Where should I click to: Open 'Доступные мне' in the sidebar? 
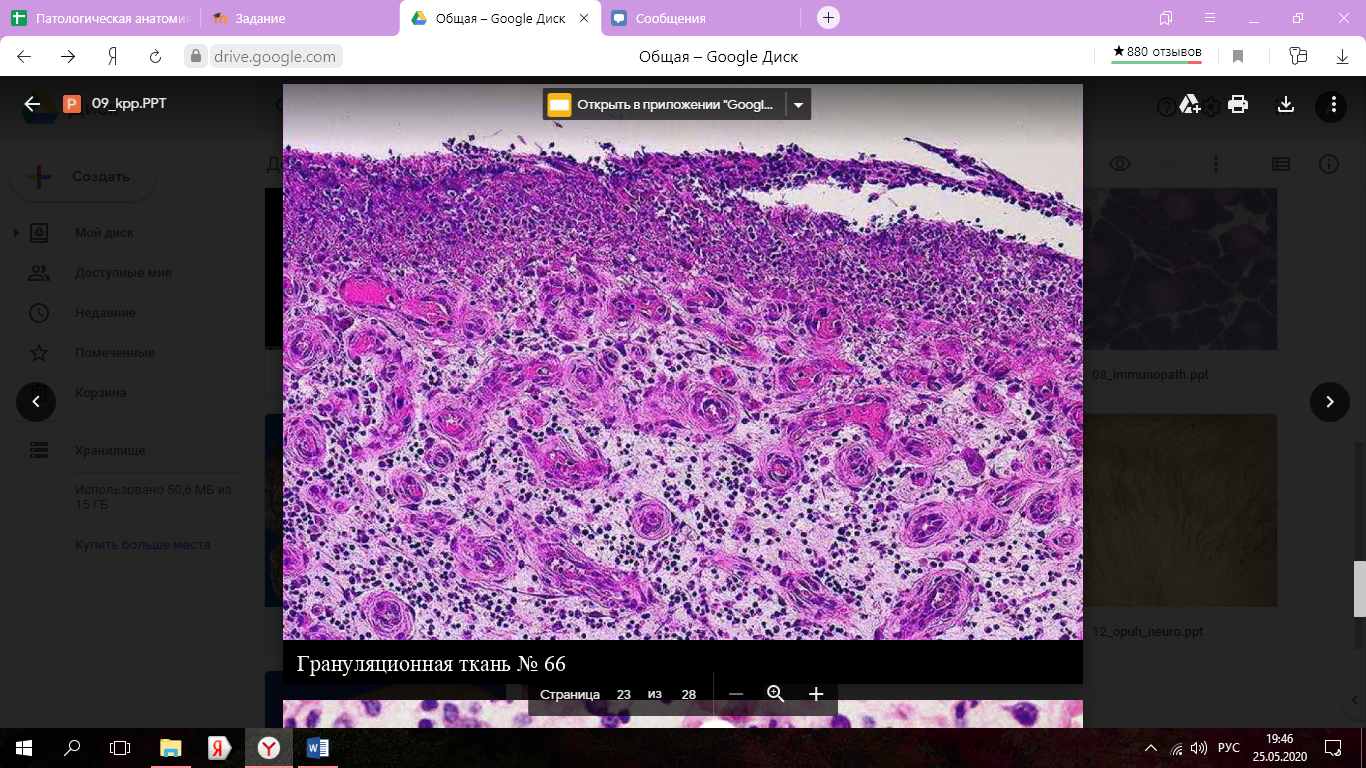(123, 273)
